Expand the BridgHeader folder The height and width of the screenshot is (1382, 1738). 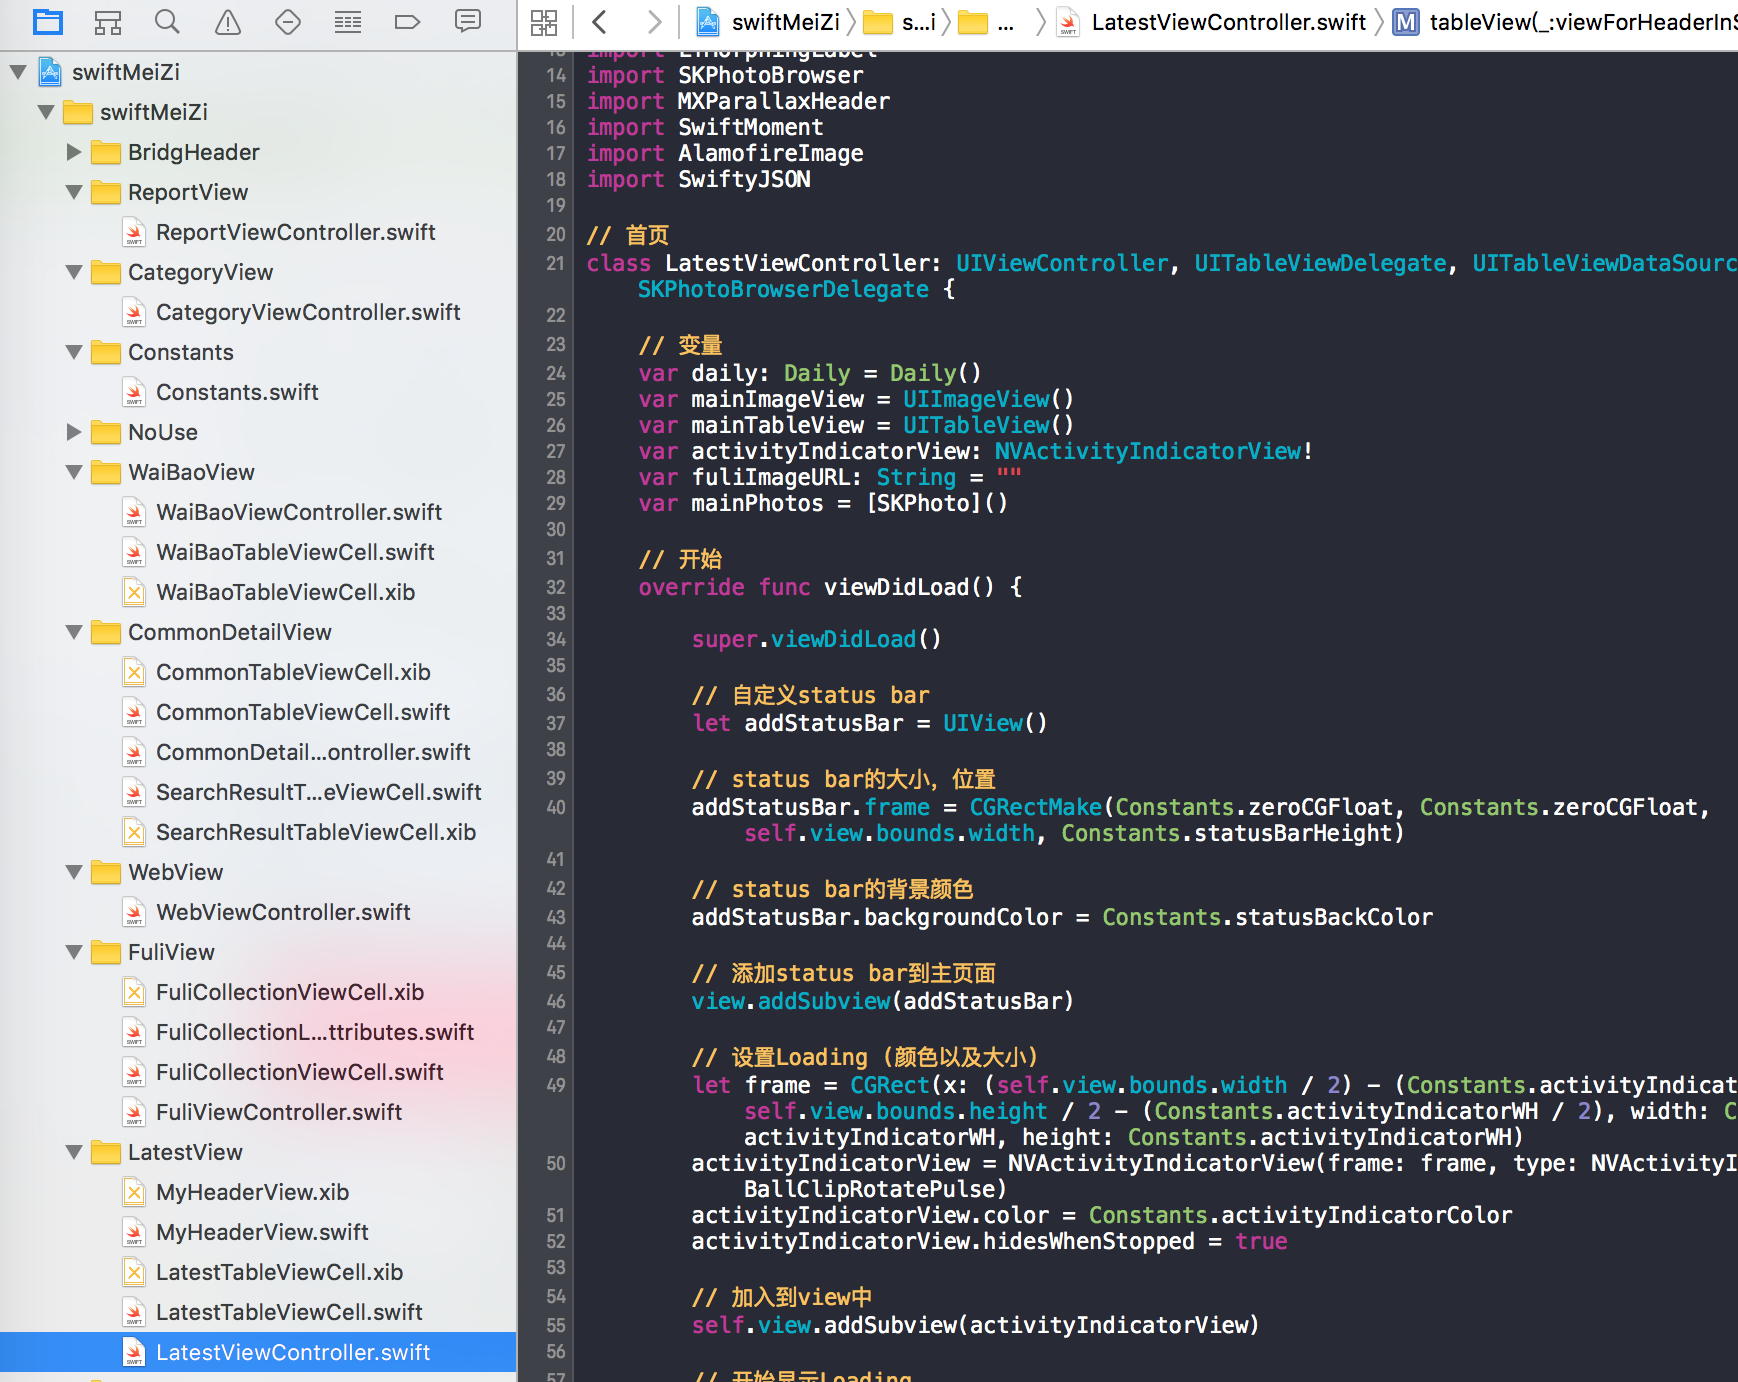coord(74,152)
